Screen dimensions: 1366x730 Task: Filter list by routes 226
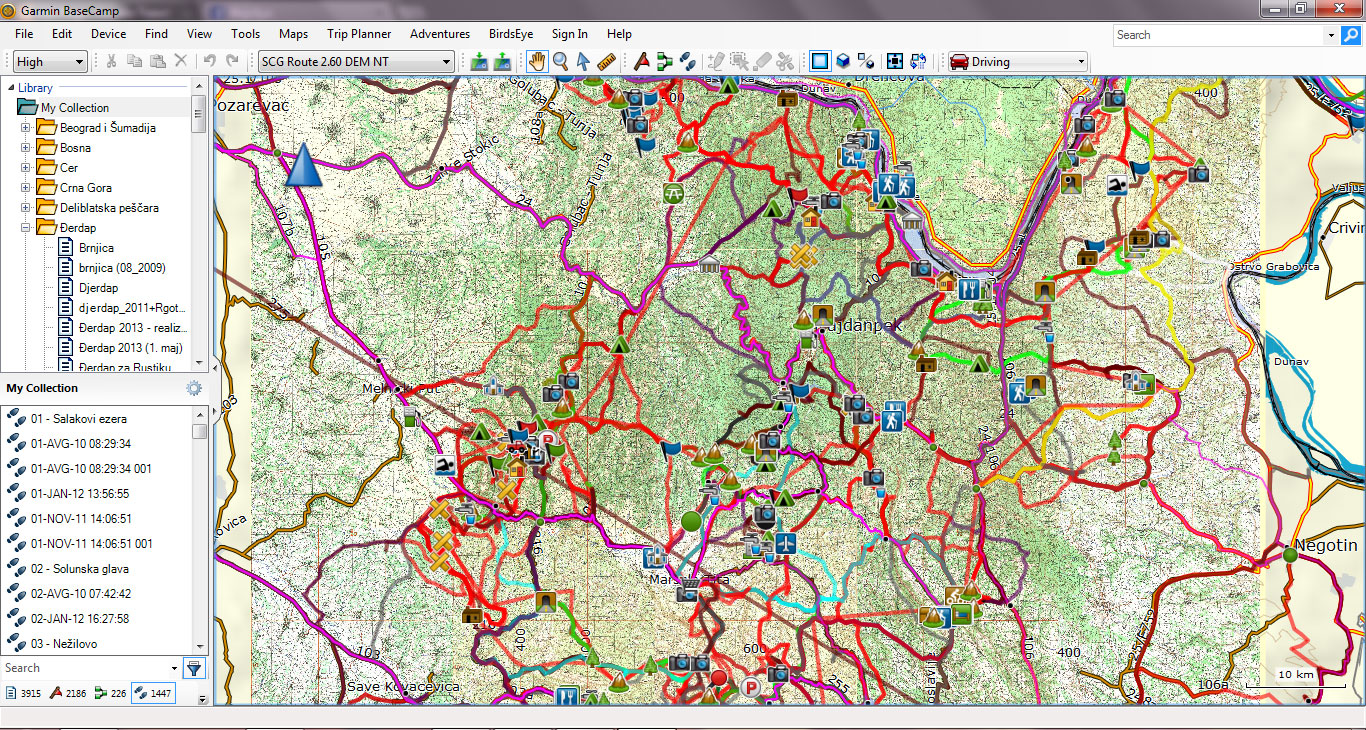(110, 693)
